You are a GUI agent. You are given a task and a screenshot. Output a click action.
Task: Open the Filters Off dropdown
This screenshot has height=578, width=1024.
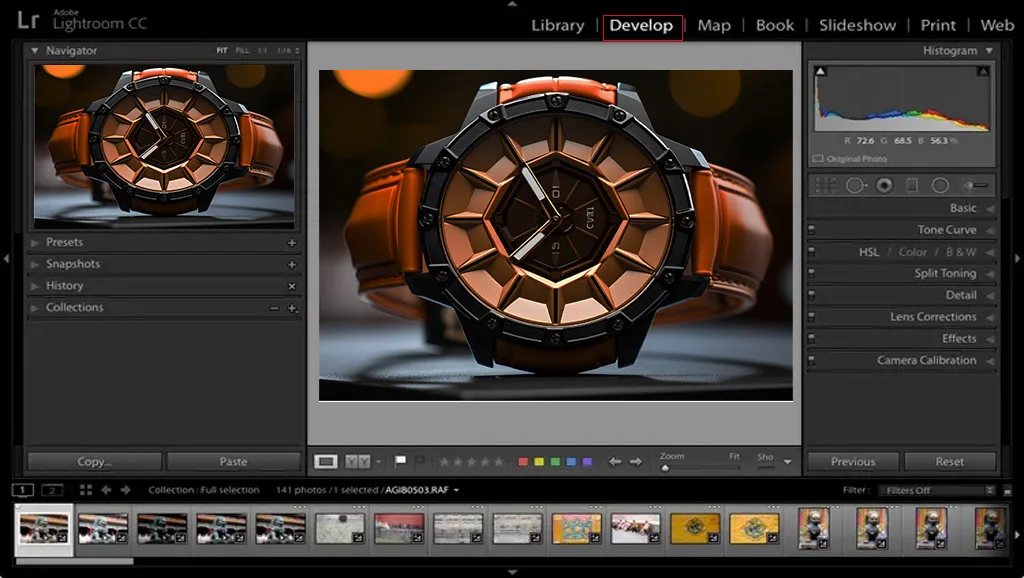click(936, 490)
